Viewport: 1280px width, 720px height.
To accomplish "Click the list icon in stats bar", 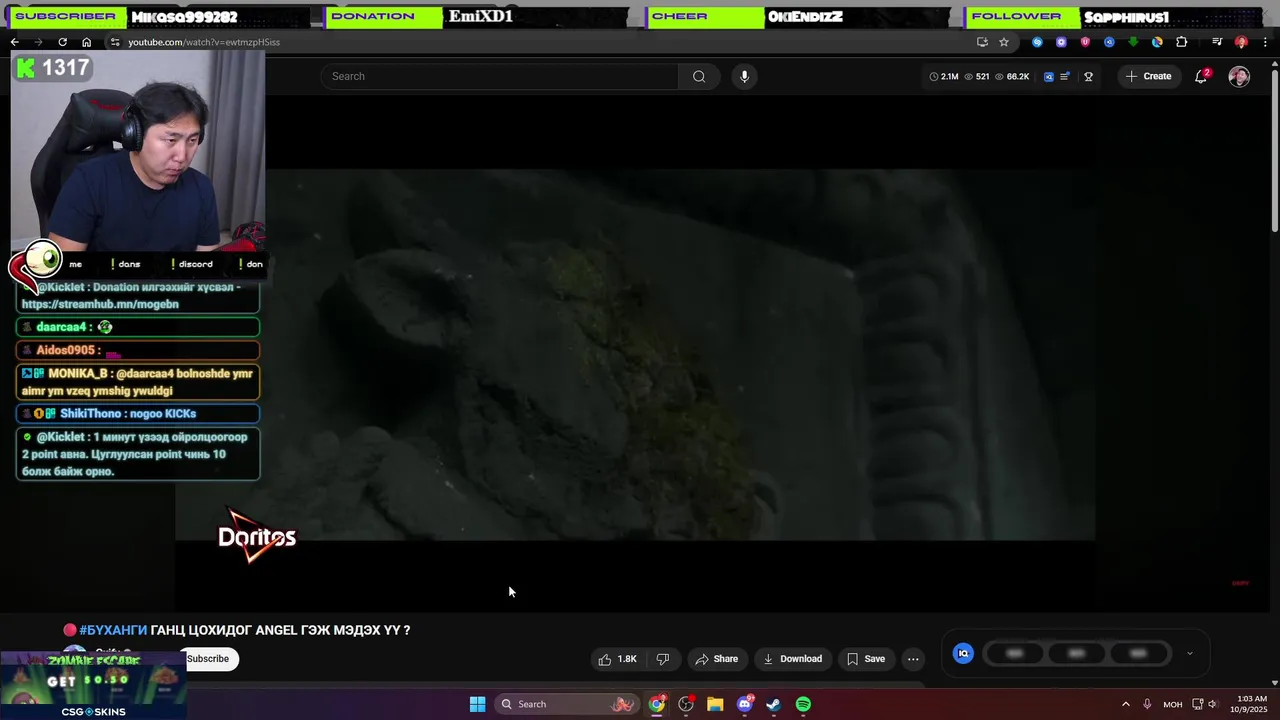I will pos(1065,76).
